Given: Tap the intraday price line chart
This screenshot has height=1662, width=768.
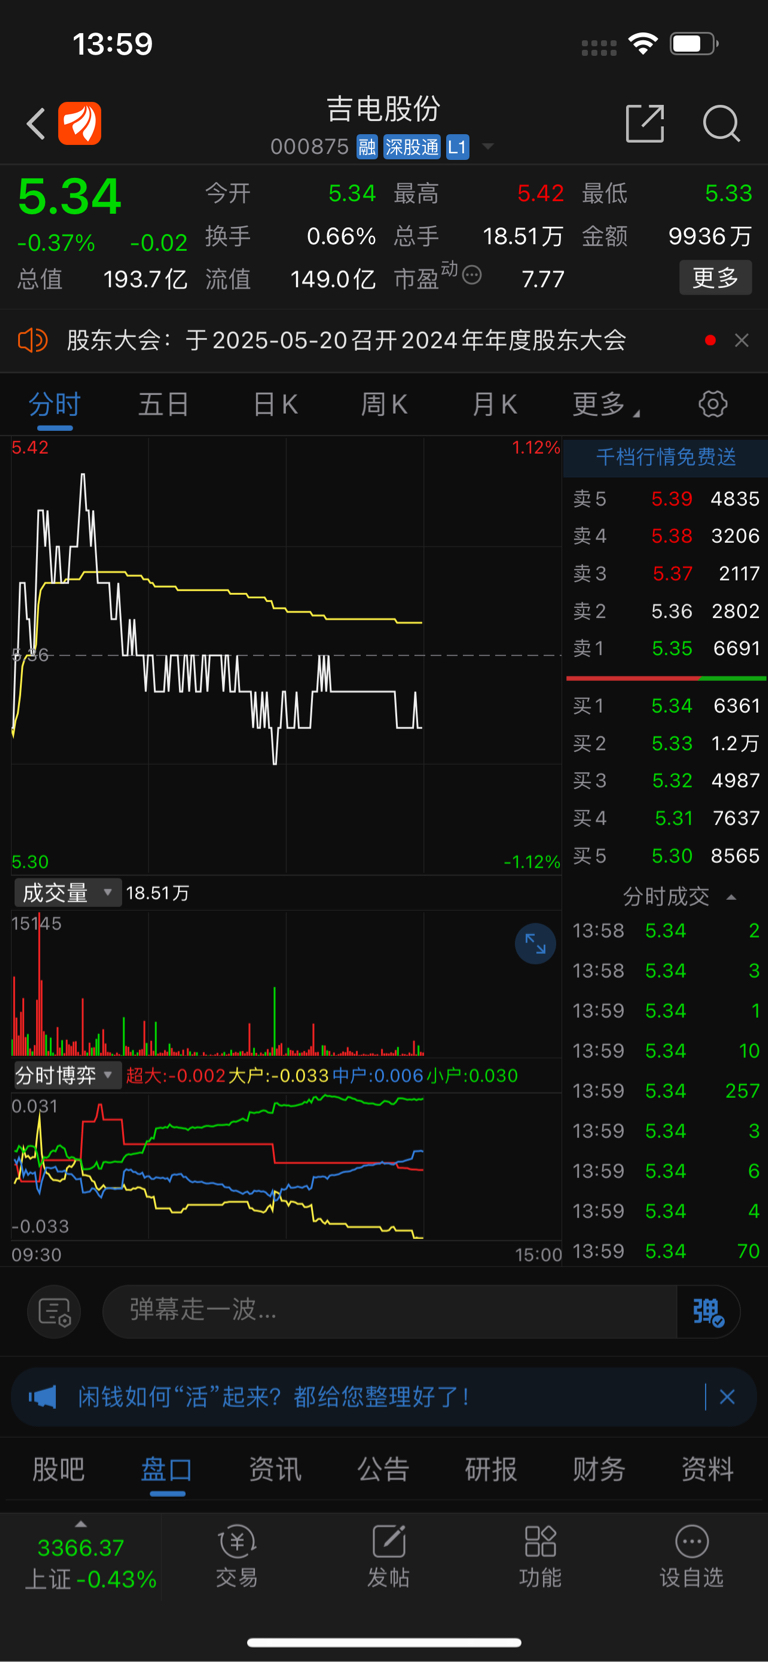Looking at the screenshot, I should (286, 655).
